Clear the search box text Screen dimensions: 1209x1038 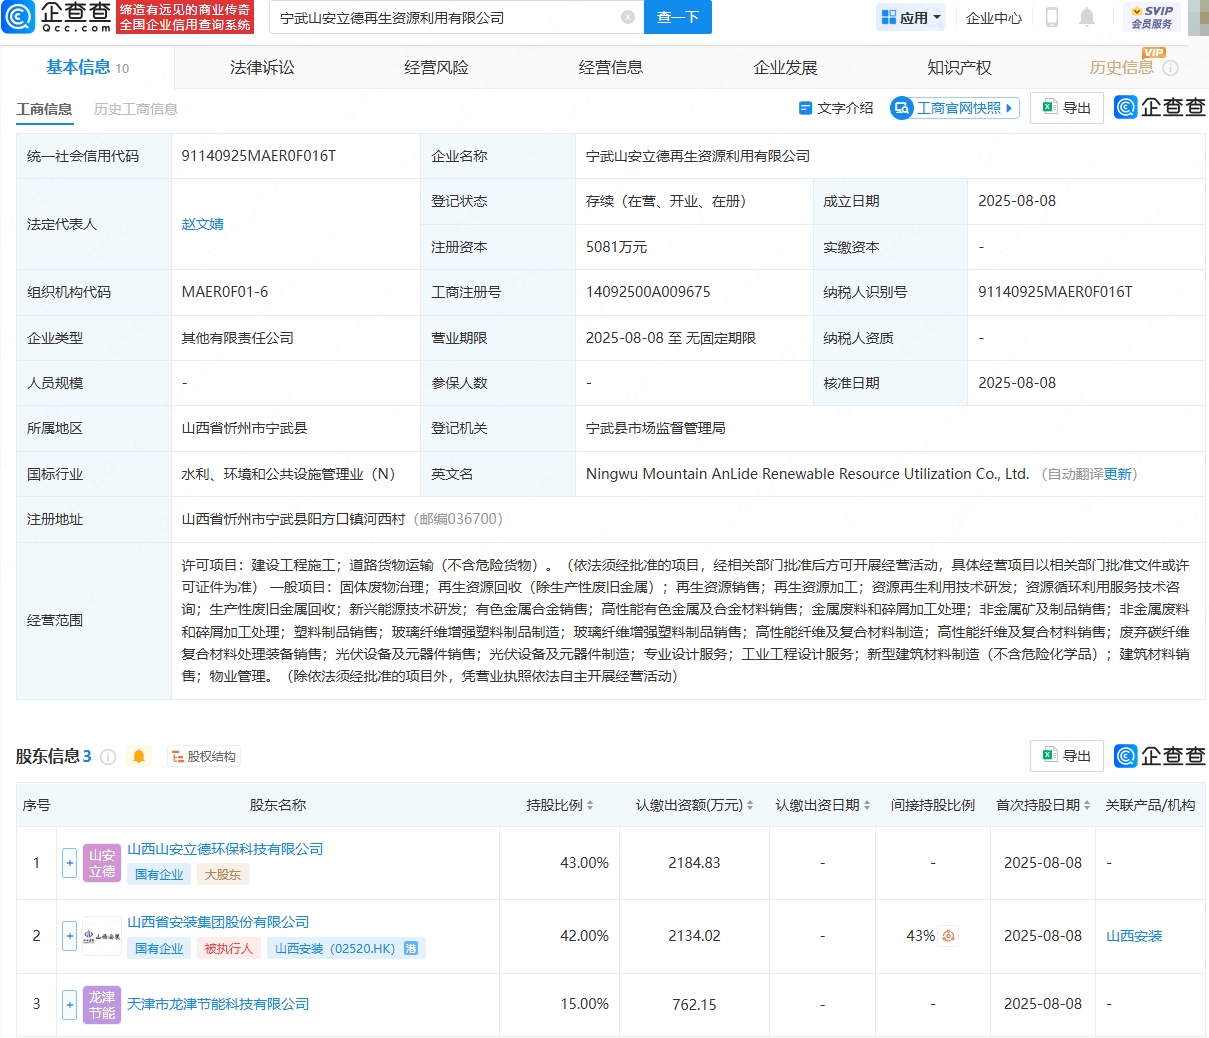tap(627, 17)
